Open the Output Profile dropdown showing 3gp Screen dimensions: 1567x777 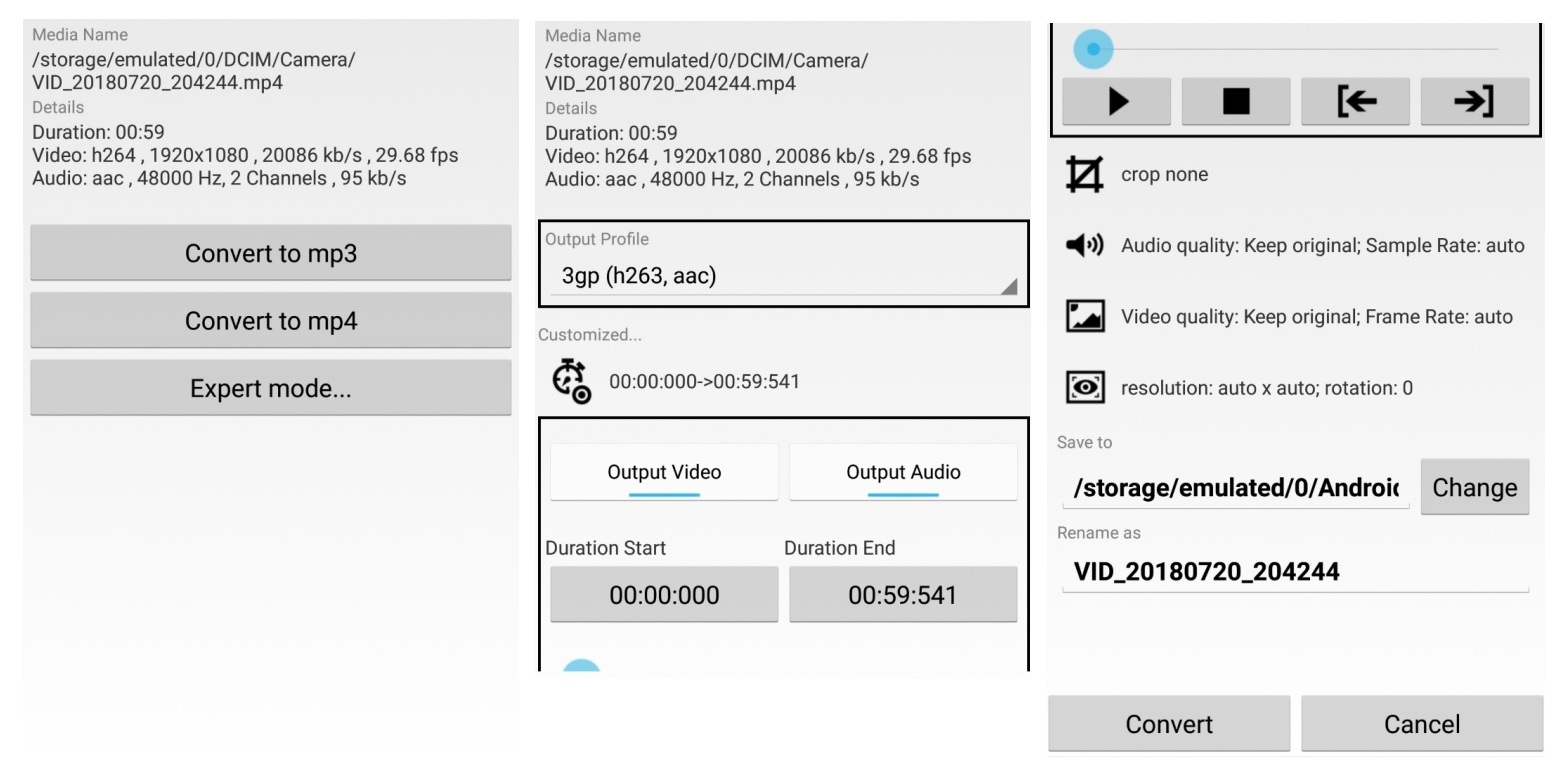click(783, 275)
